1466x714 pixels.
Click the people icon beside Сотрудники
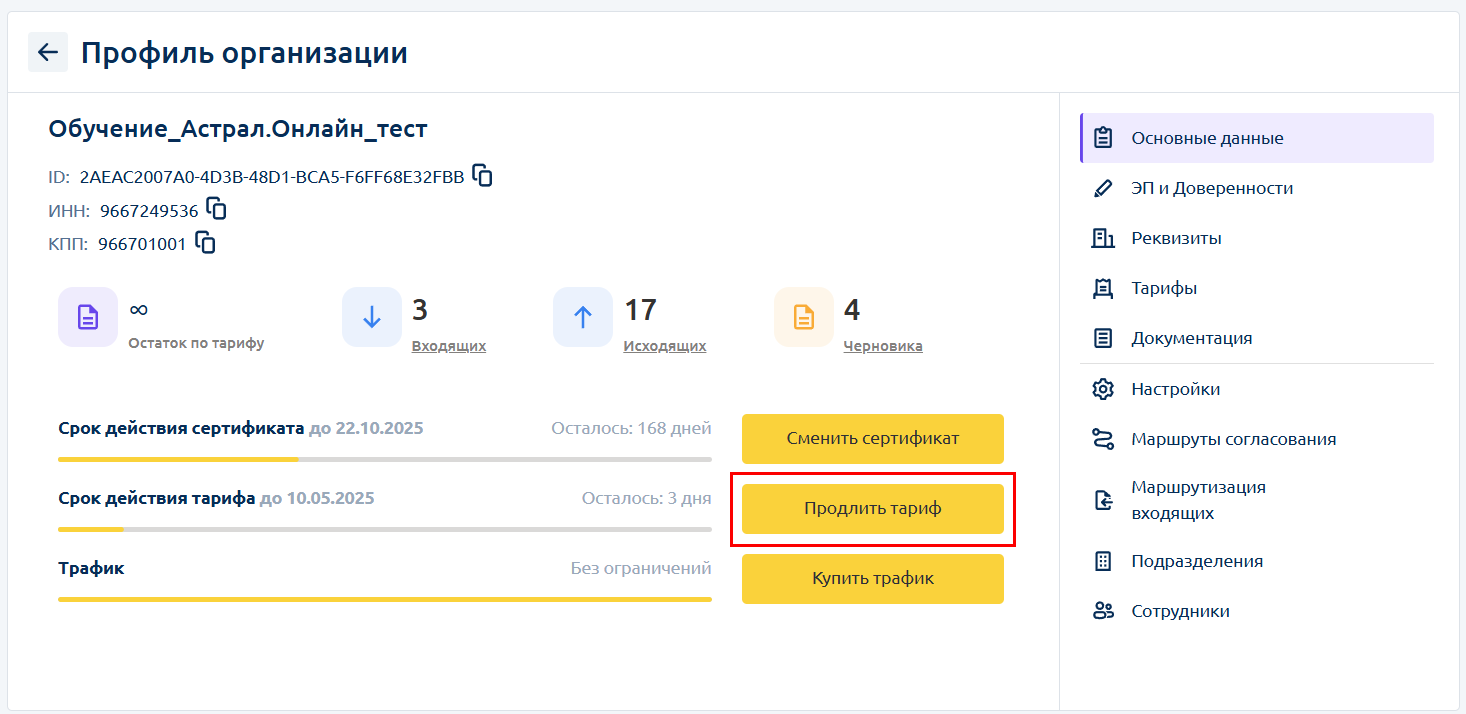pyautogui.click(x=1103, y=611)
